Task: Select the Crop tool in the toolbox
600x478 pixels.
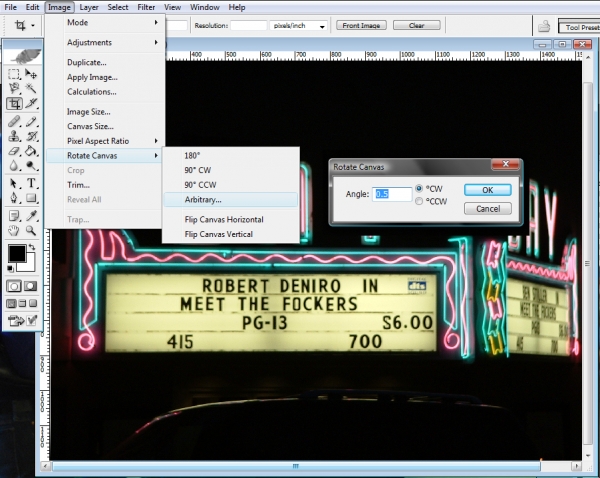Action: click(x=14, y=103)
